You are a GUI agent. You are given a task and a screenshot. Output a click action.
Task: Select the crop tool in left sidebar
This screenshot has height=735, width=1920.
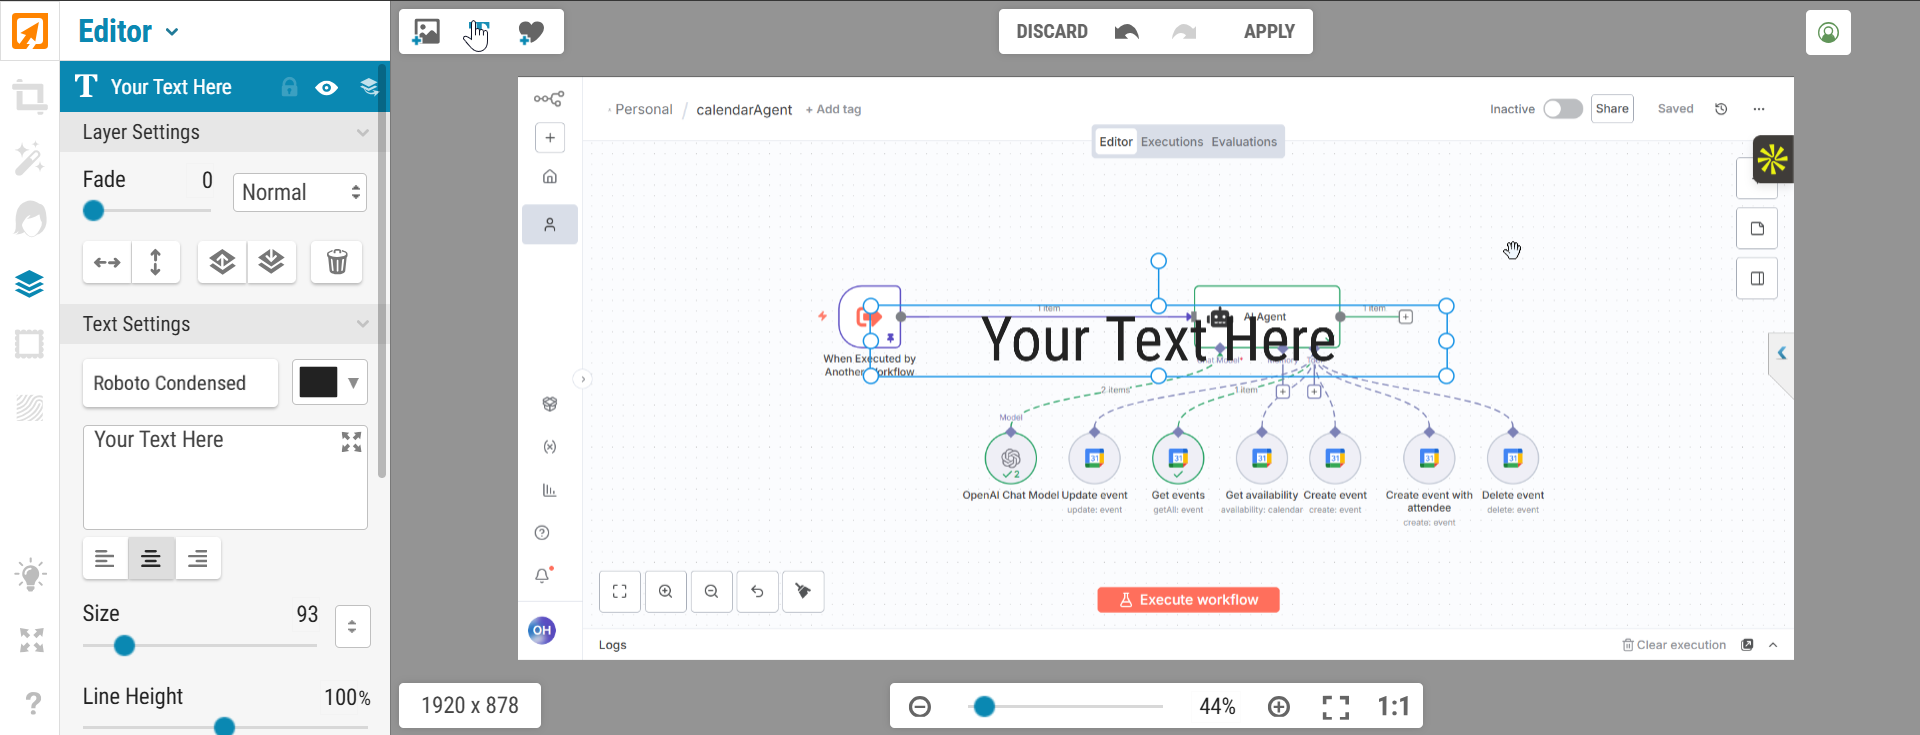[x=30, y=98]
